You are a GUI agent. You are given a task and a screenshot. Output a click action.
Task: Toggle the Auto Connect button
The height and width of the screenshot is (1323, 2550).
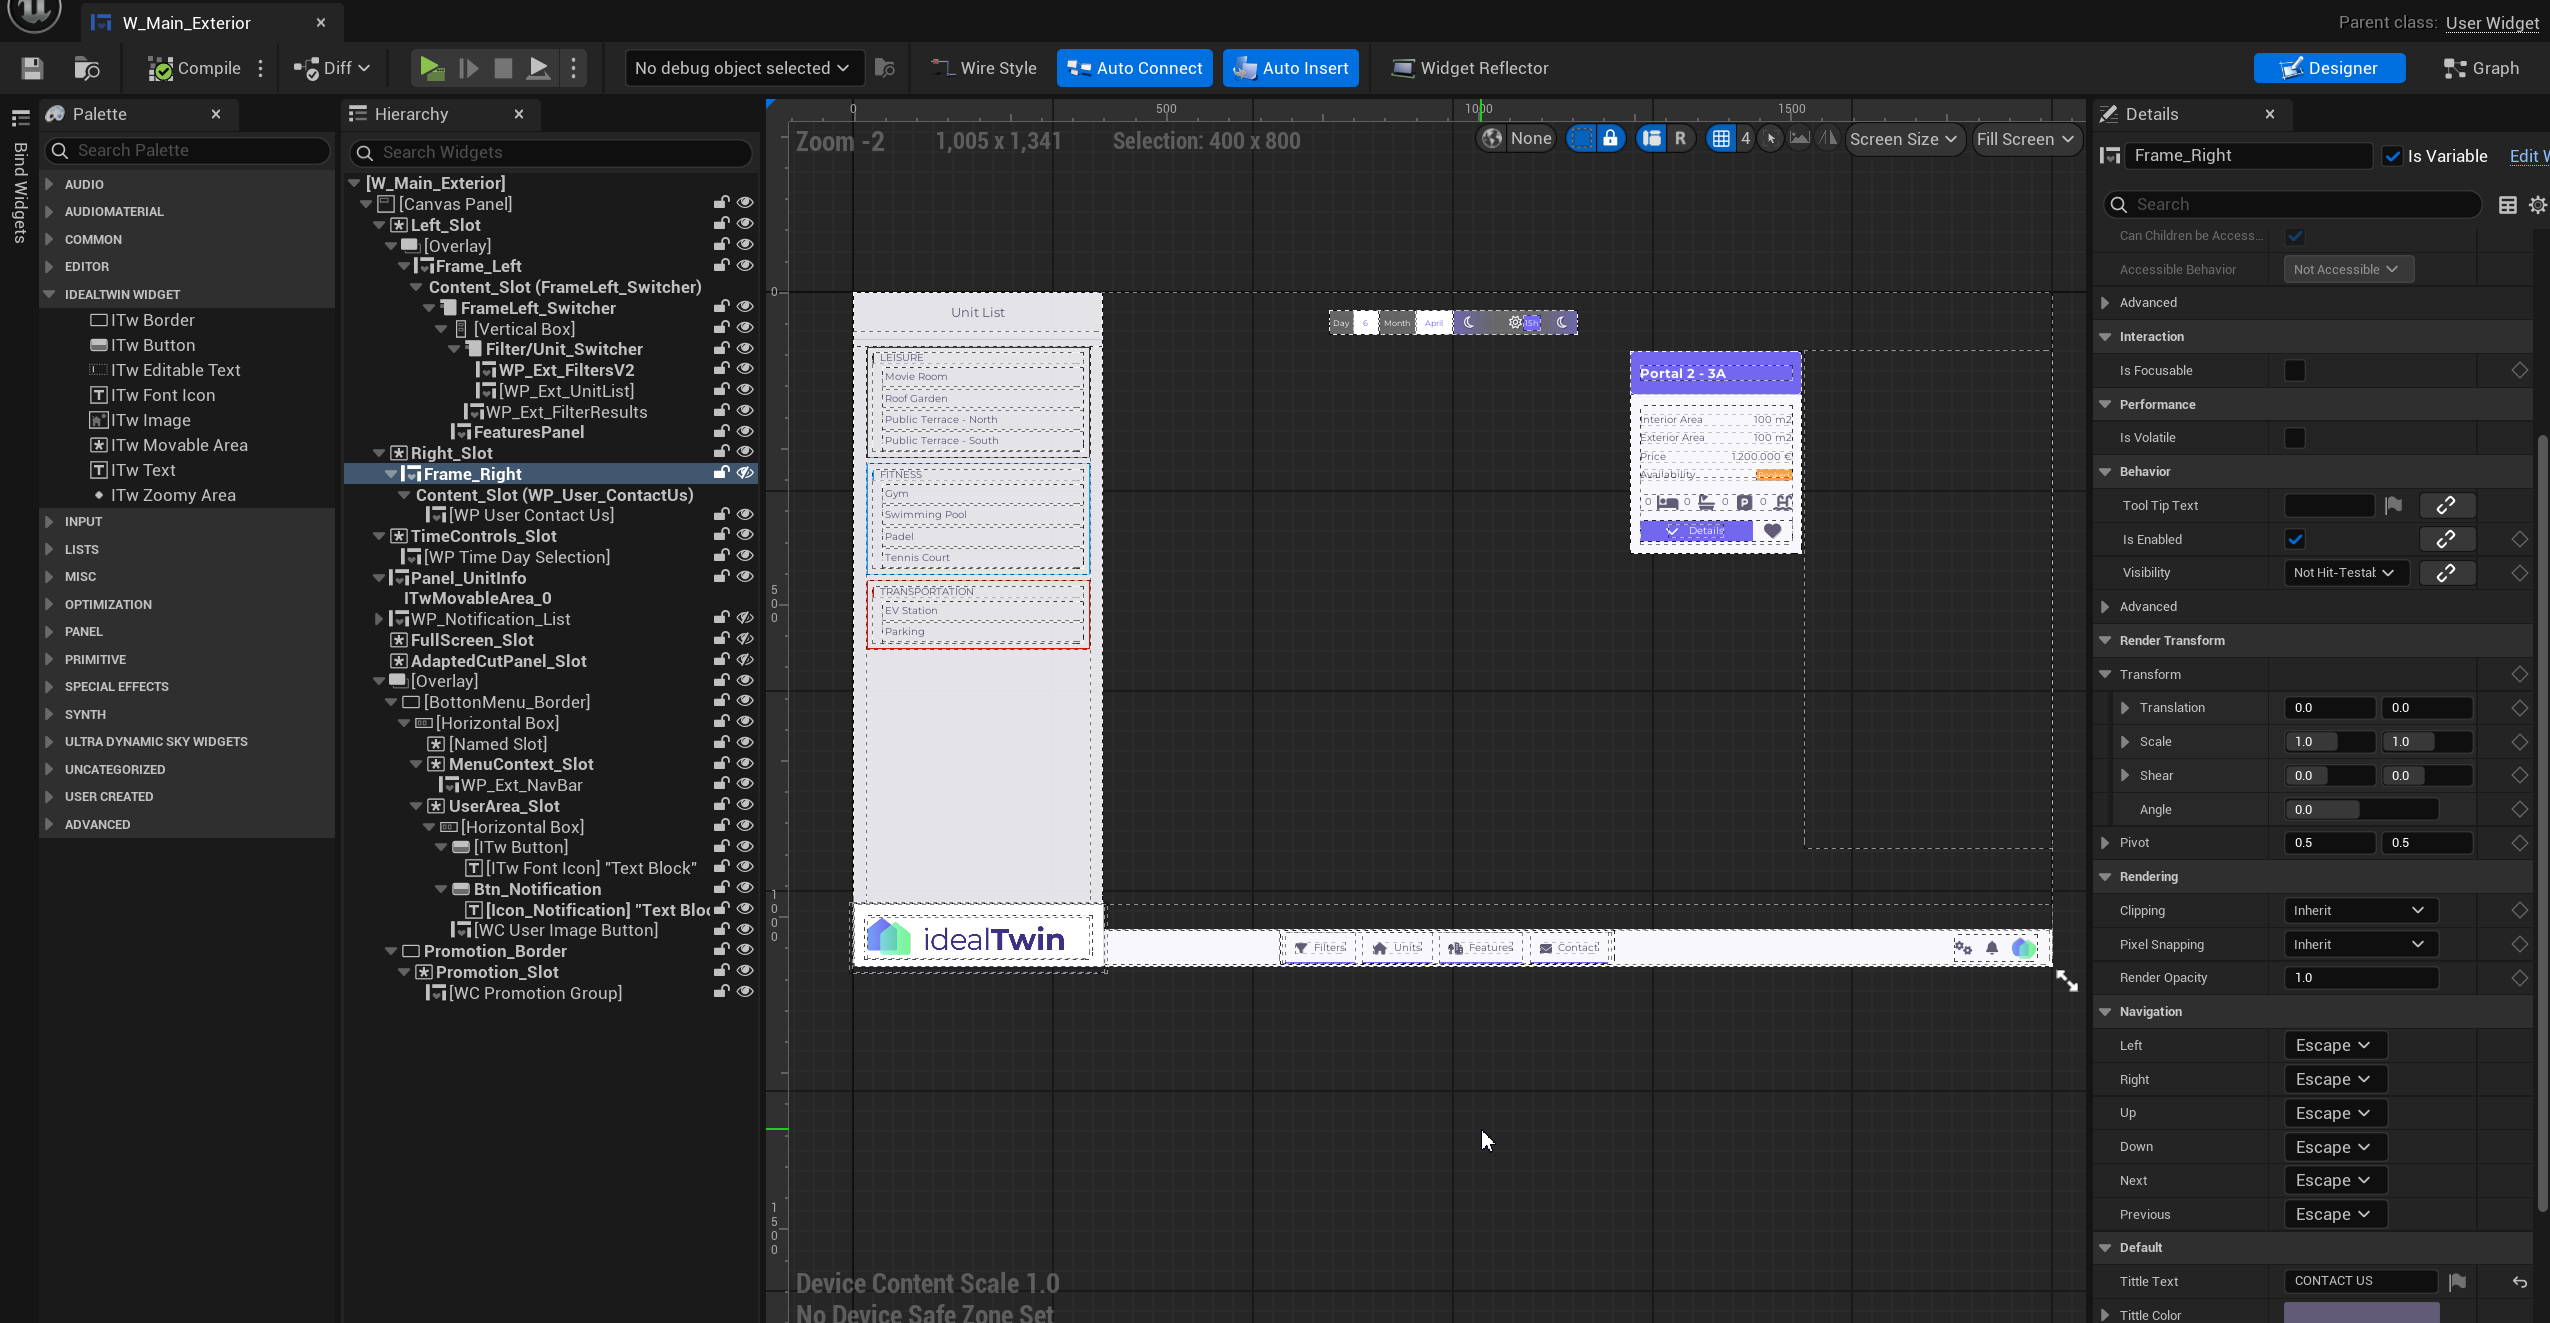click(x=1134, y=68)
